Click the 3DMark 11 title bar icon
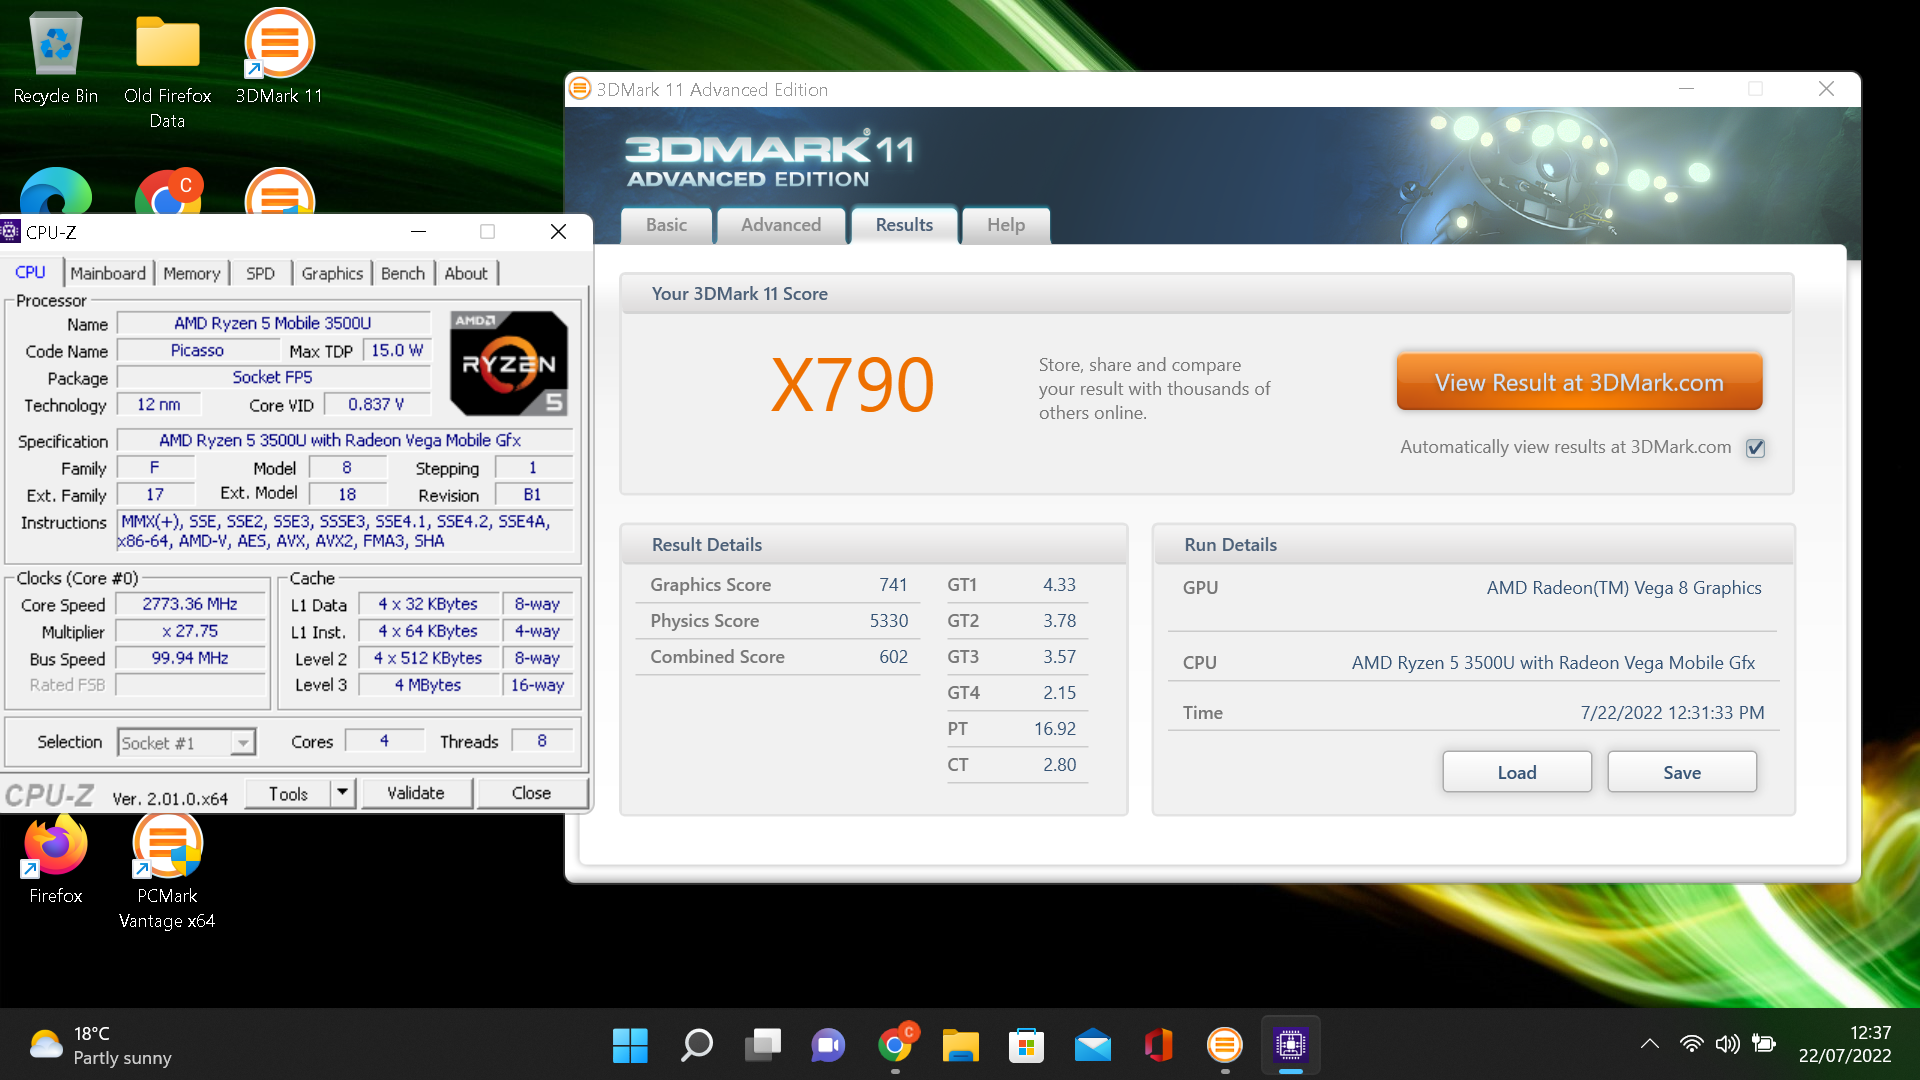 click(x=580, y=89)
